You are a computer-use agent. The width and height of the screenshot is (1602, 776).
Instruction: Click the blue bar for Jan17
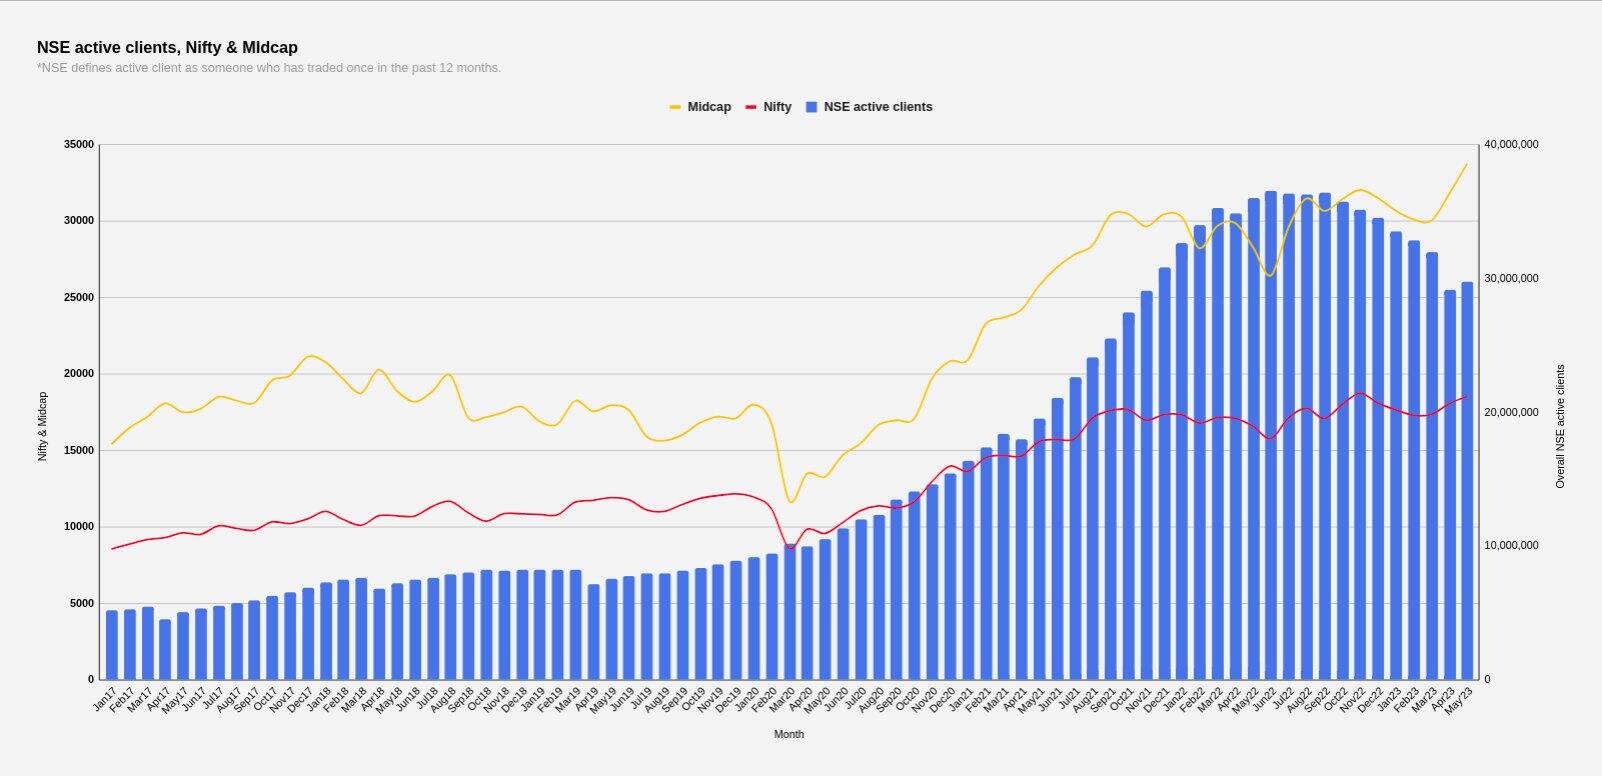112,645
